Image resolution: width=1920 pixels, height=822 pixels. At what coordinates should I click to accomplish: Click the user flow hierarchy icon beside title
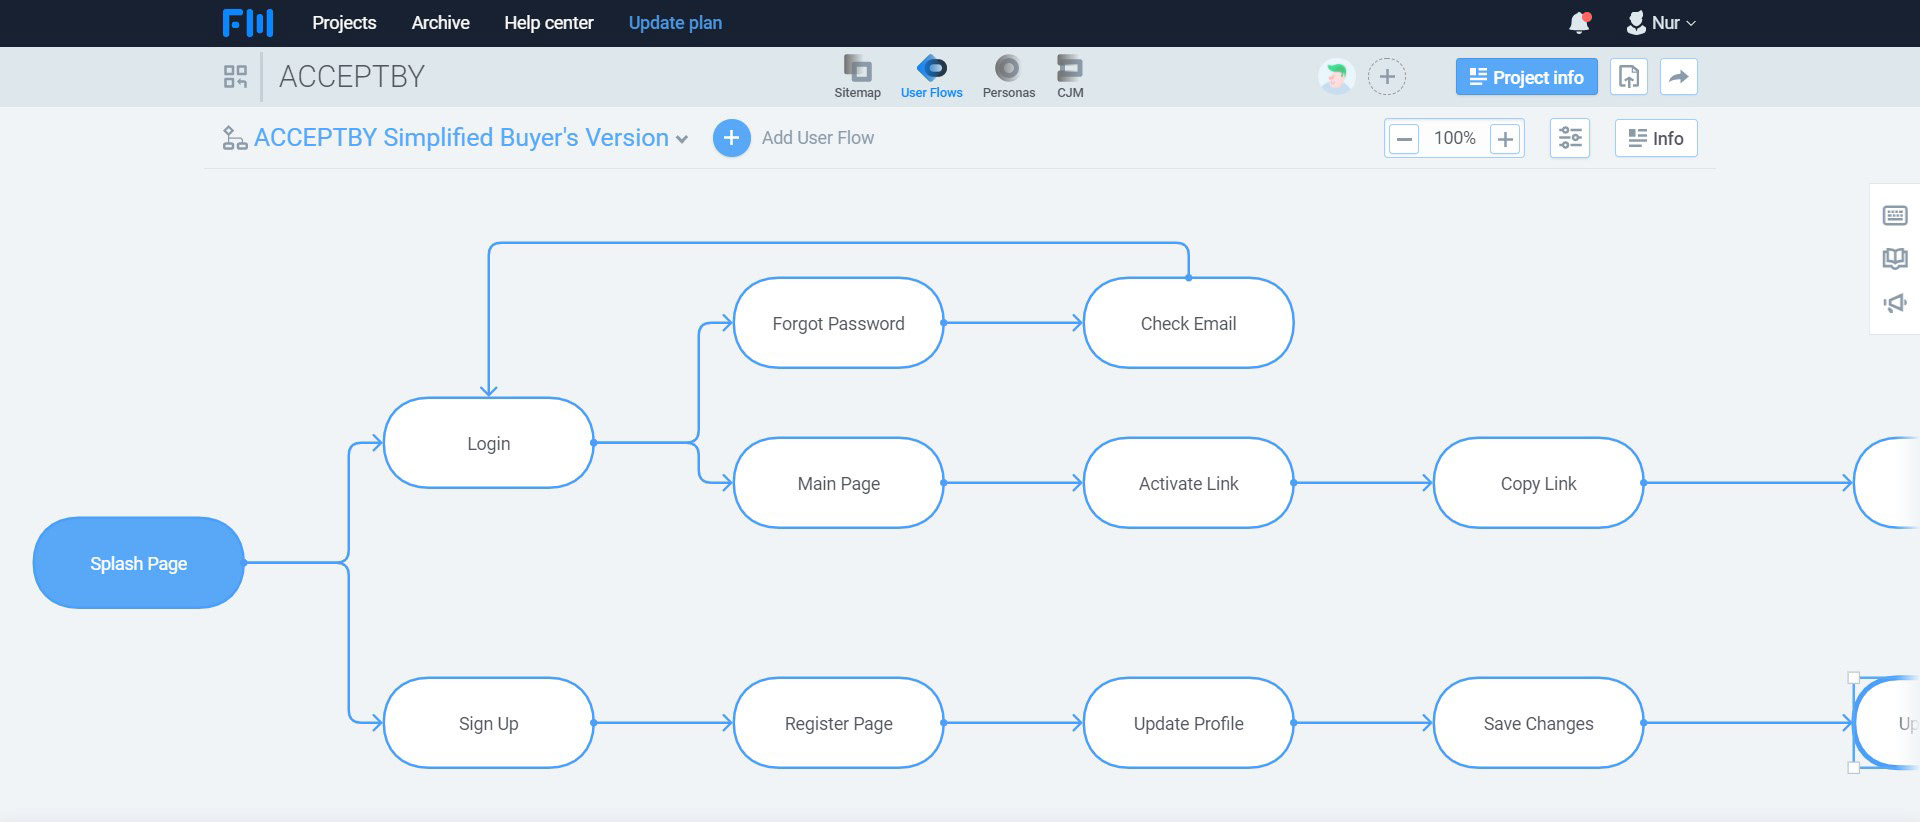[x=235, y=138]
